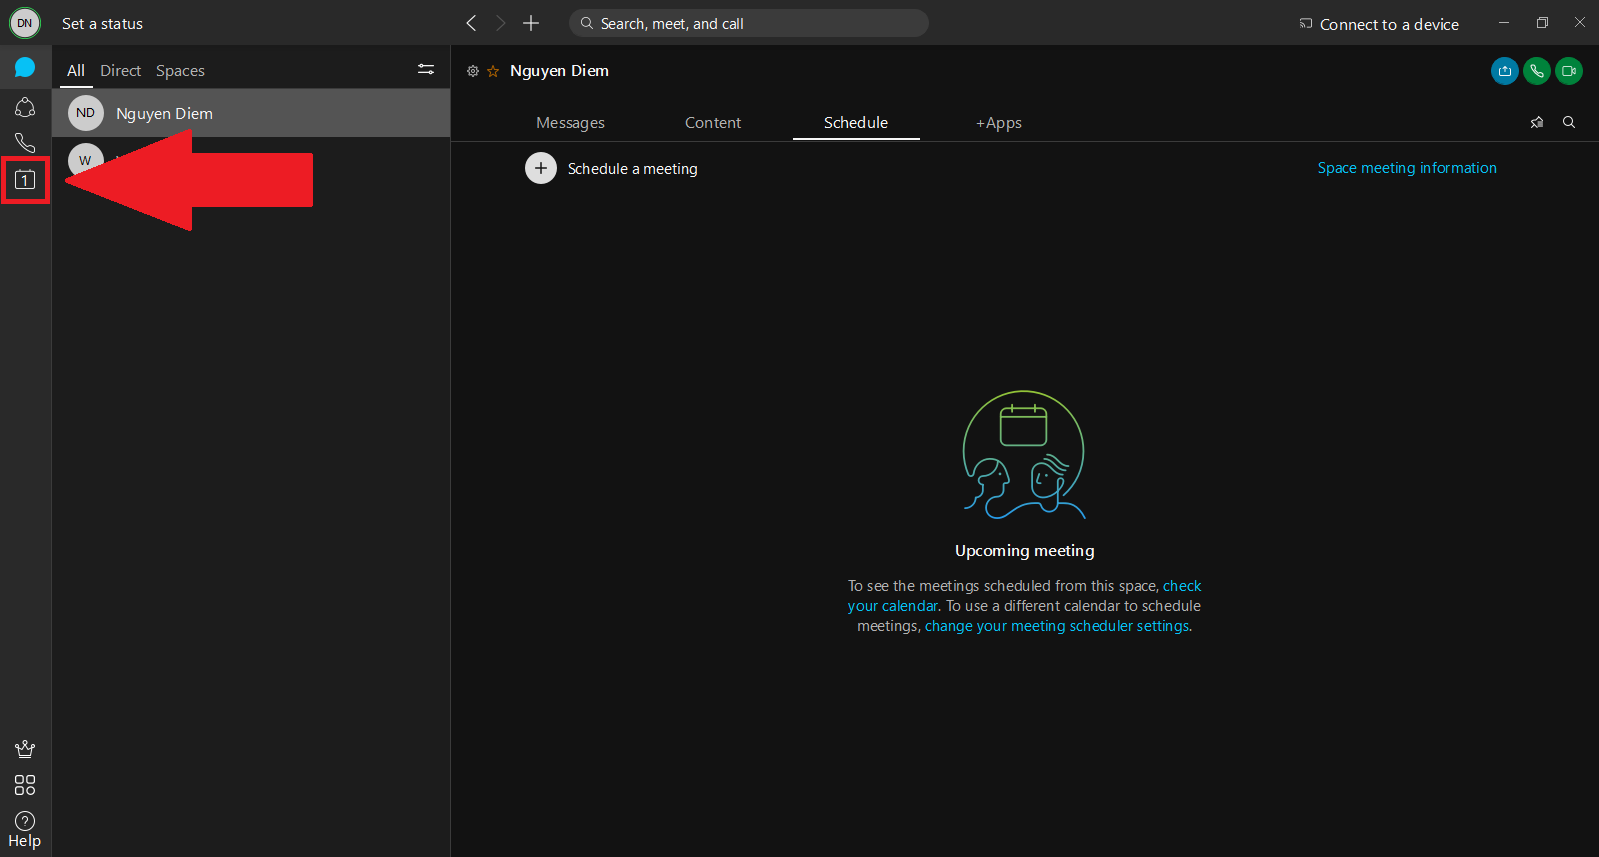Viewport: 1599px width, 857px height.
Task: Open the plus menu beside navigation arrows
Action: point(531,23)
